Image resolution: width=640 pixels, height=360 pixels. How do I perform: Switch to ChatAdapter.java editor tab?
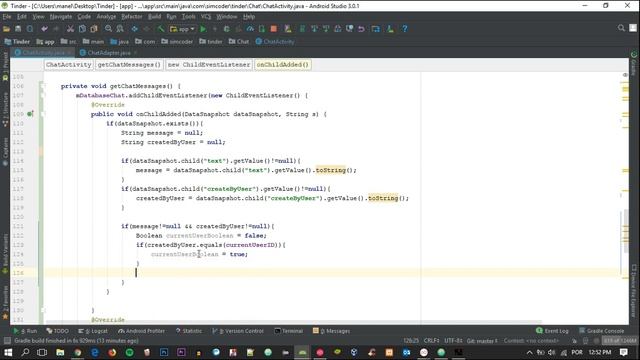tap(109, 53)
